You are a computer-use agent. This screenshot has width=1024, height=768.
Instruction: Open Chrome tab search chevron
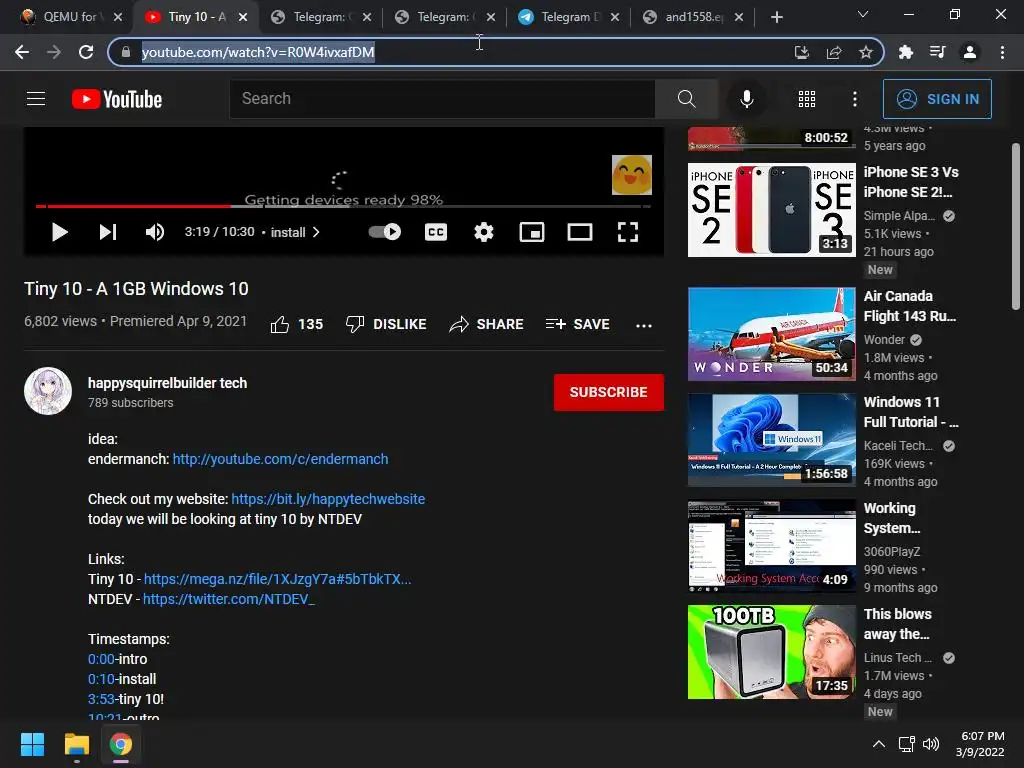(x=863, y=14)
